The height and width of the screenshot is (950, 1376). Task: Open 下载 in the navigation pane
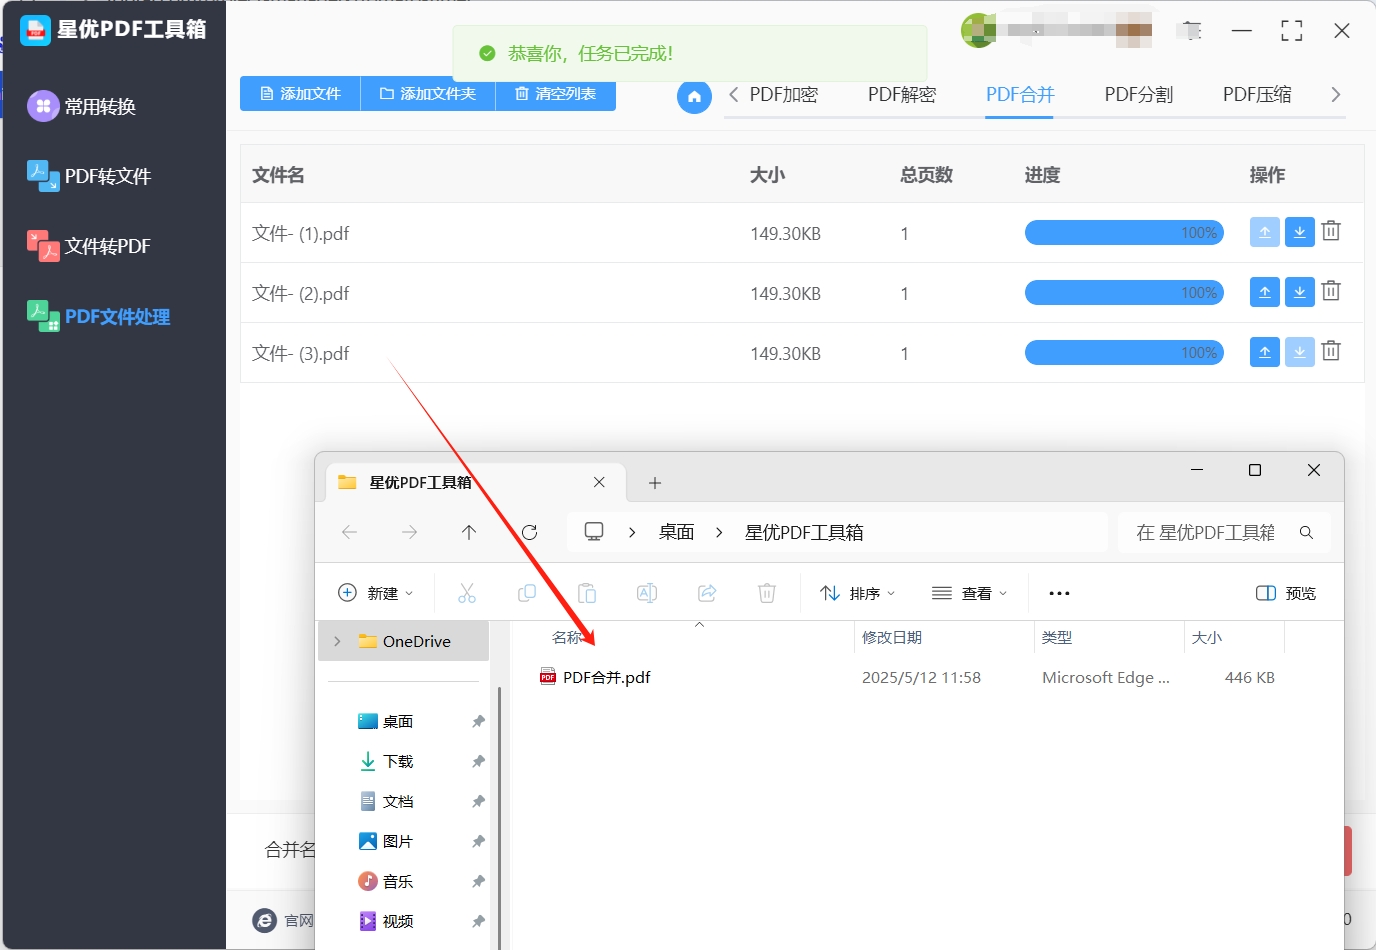point(399,761)
